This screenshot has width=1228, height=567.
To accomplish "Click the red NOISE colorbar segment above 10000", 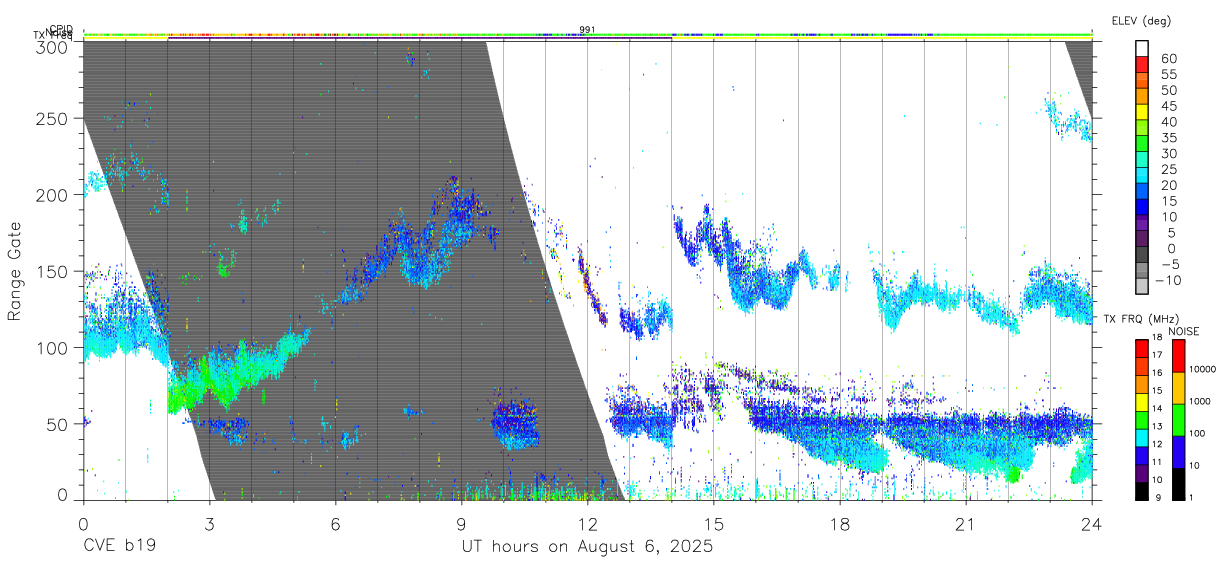I will tap(1178, 356).
